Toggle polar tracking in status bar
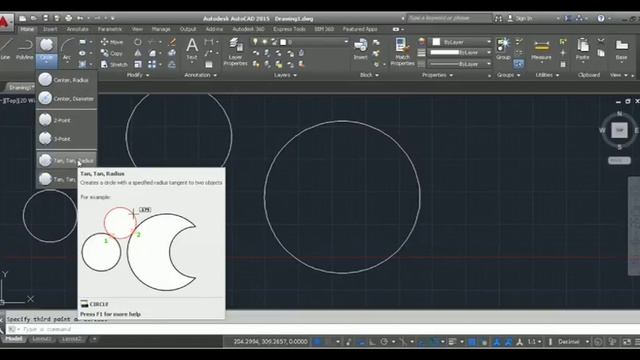This screenshot has width=640, height=360. pyautogui.click(x=384, y=342)
